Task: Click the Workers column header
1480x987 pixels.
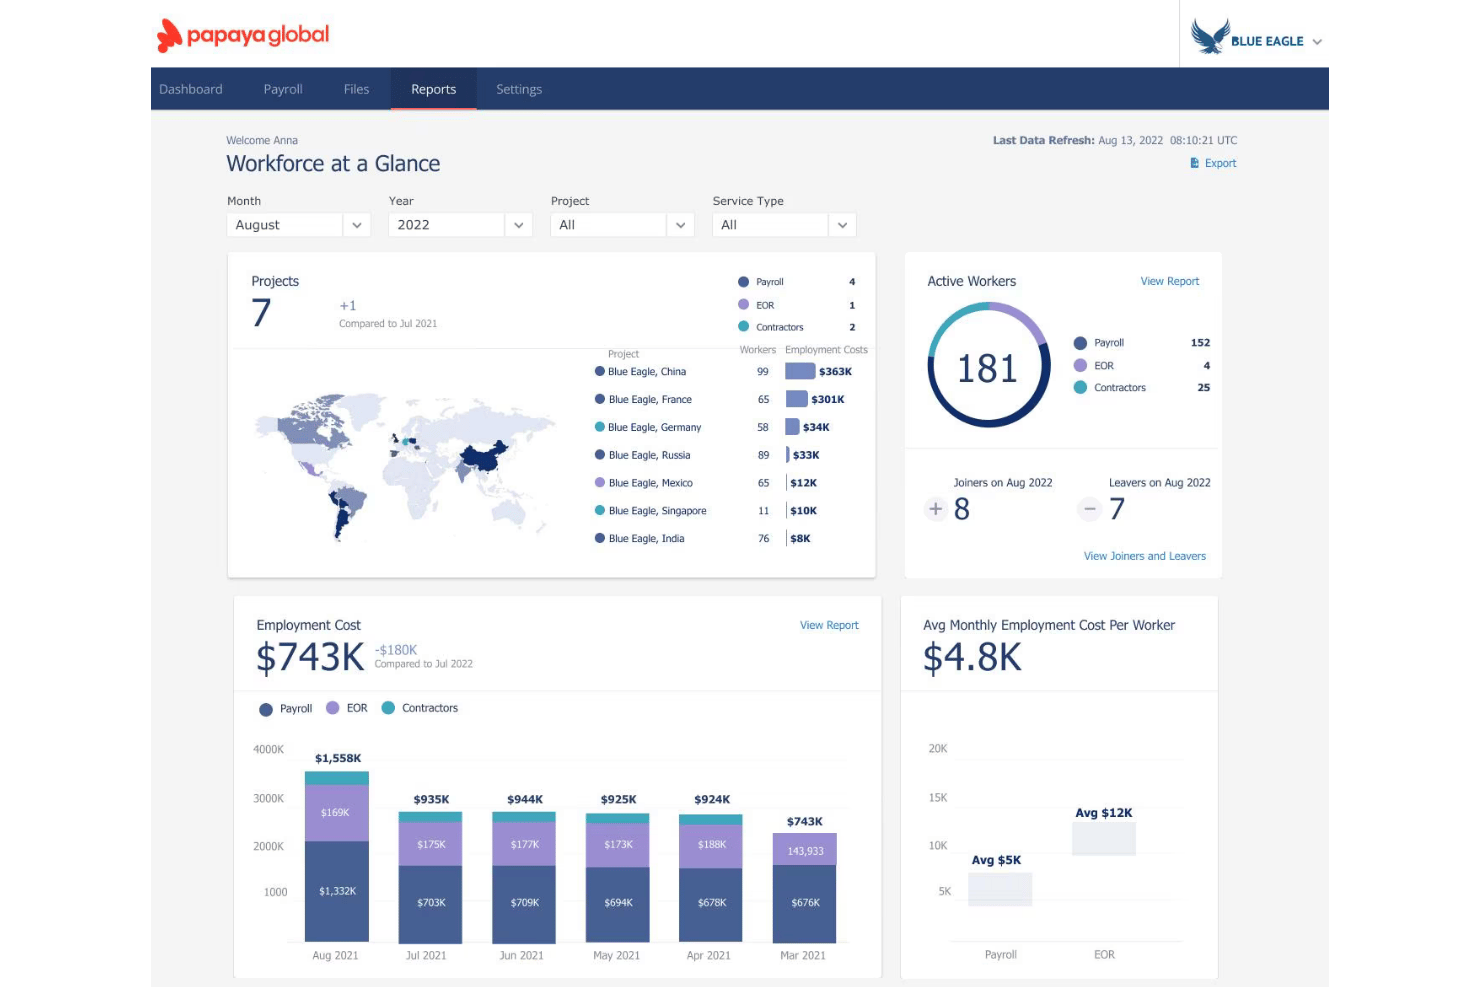Action: pos(758,350)
